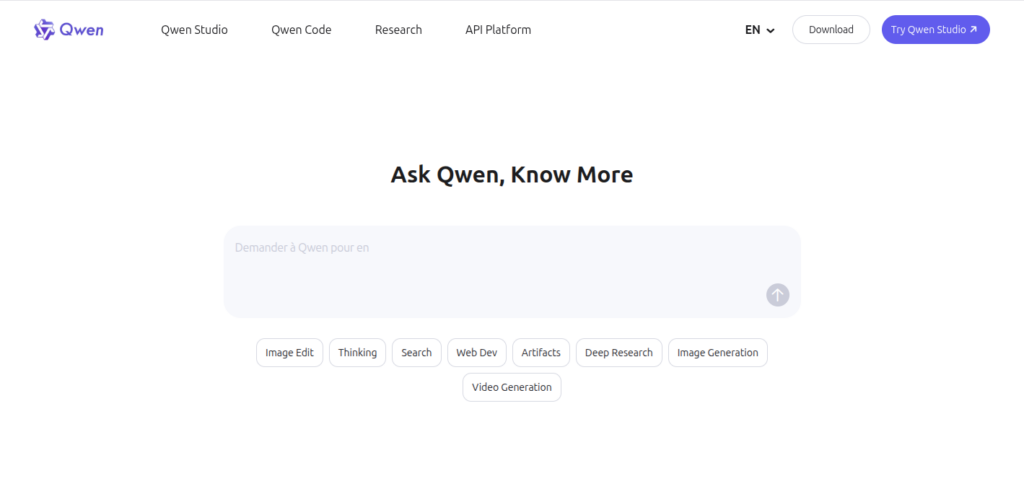Screen dimensions: 1024x481
Task: Open Qwen Studio nav item
Action: pos(194,30)
